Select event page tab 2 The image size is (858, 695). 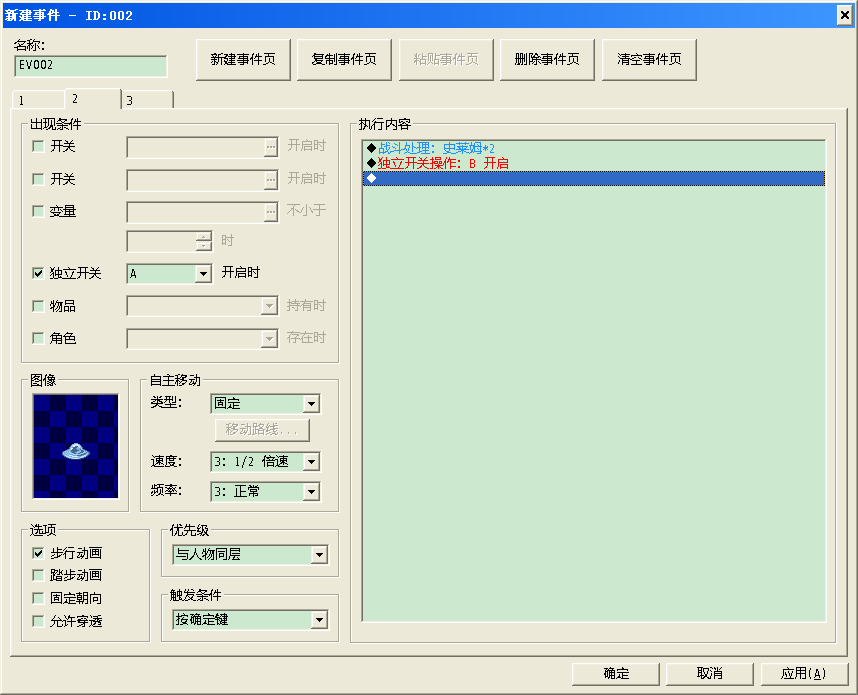coord(92,99)
